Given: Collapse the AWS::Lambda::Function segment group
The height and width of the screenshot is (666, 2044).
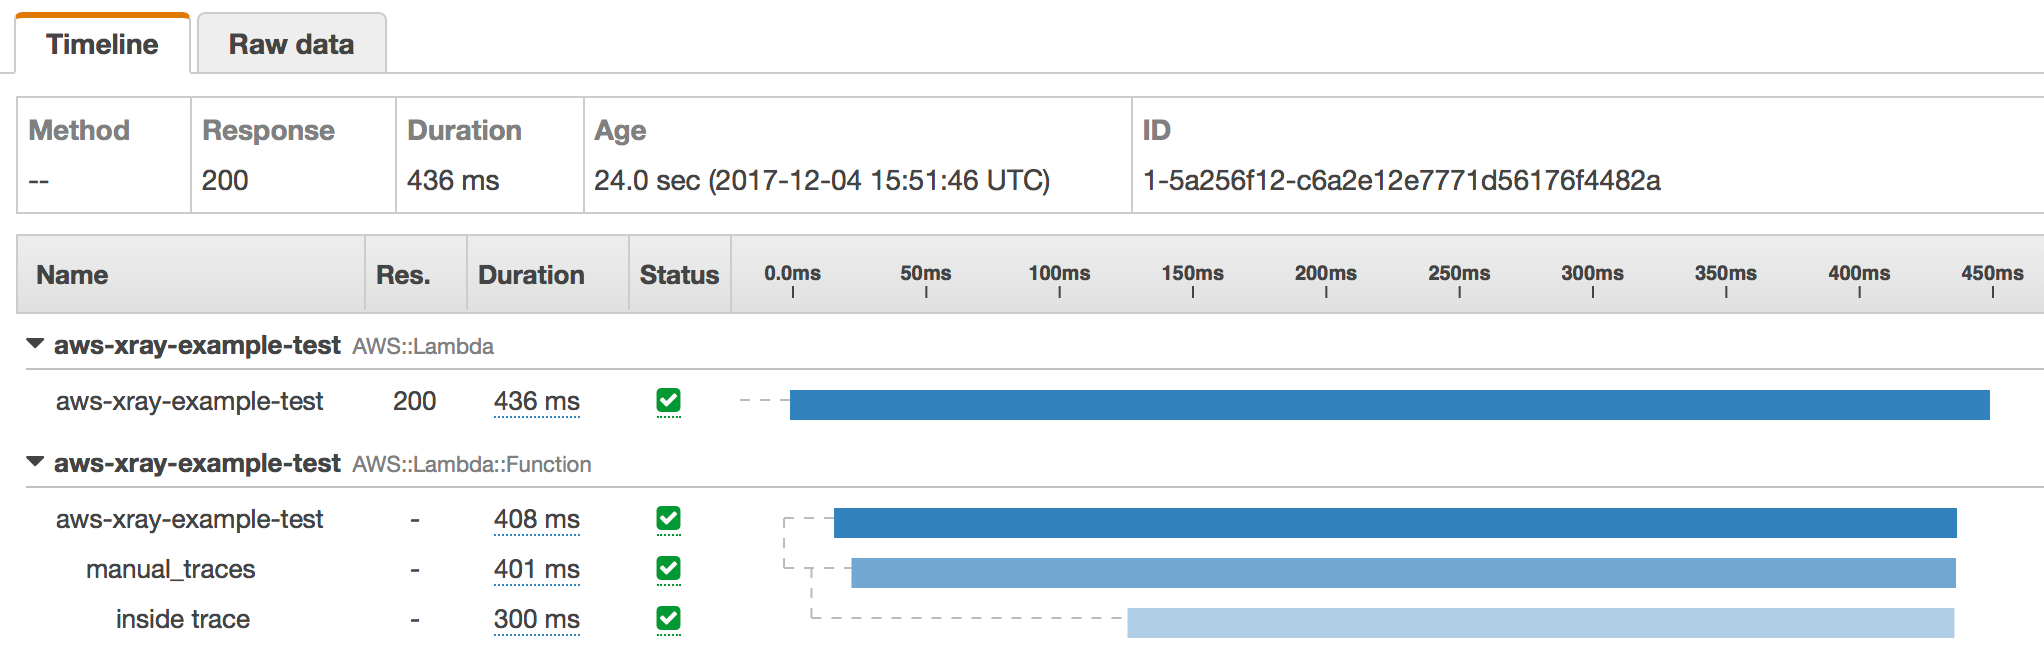Looking at the screenshot, I should coord(35,462).
